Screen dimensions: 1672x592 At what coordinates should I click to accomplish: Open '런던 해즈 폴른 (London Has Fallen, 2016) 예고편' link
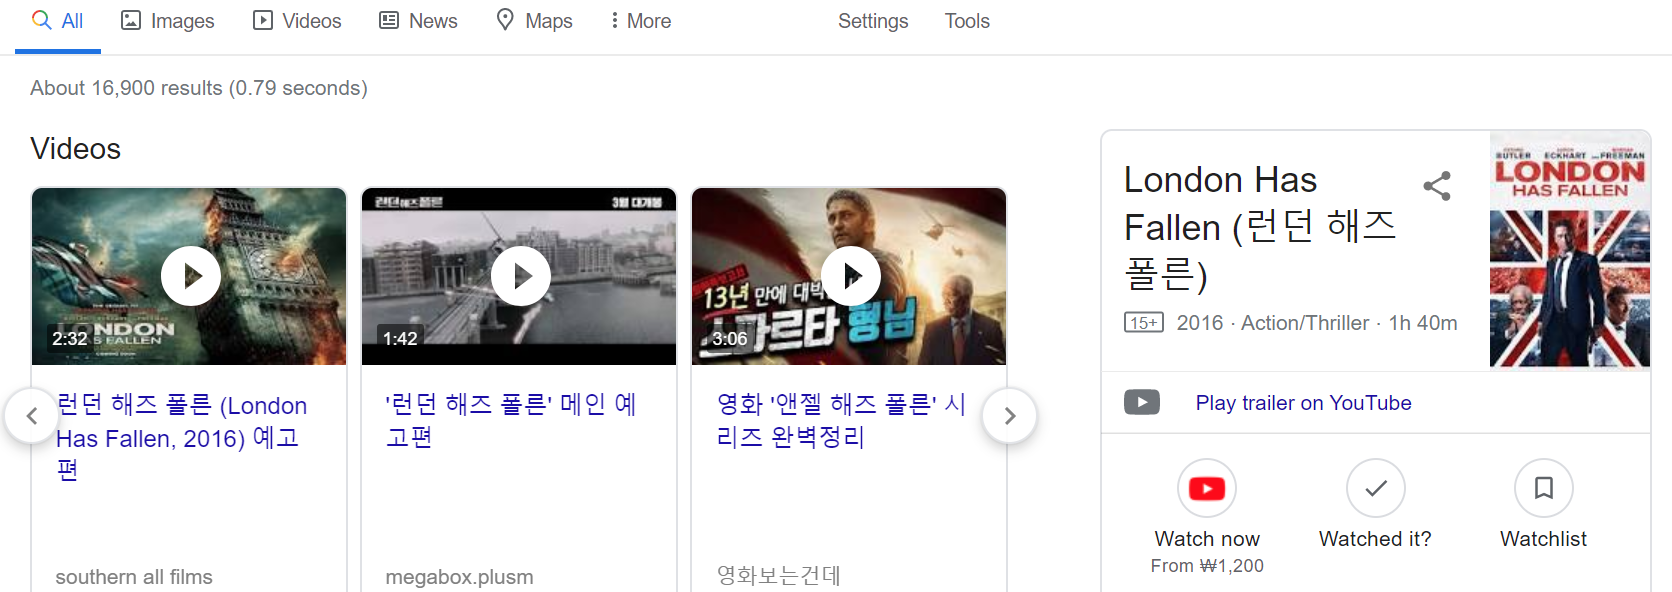tap(181, 437)
